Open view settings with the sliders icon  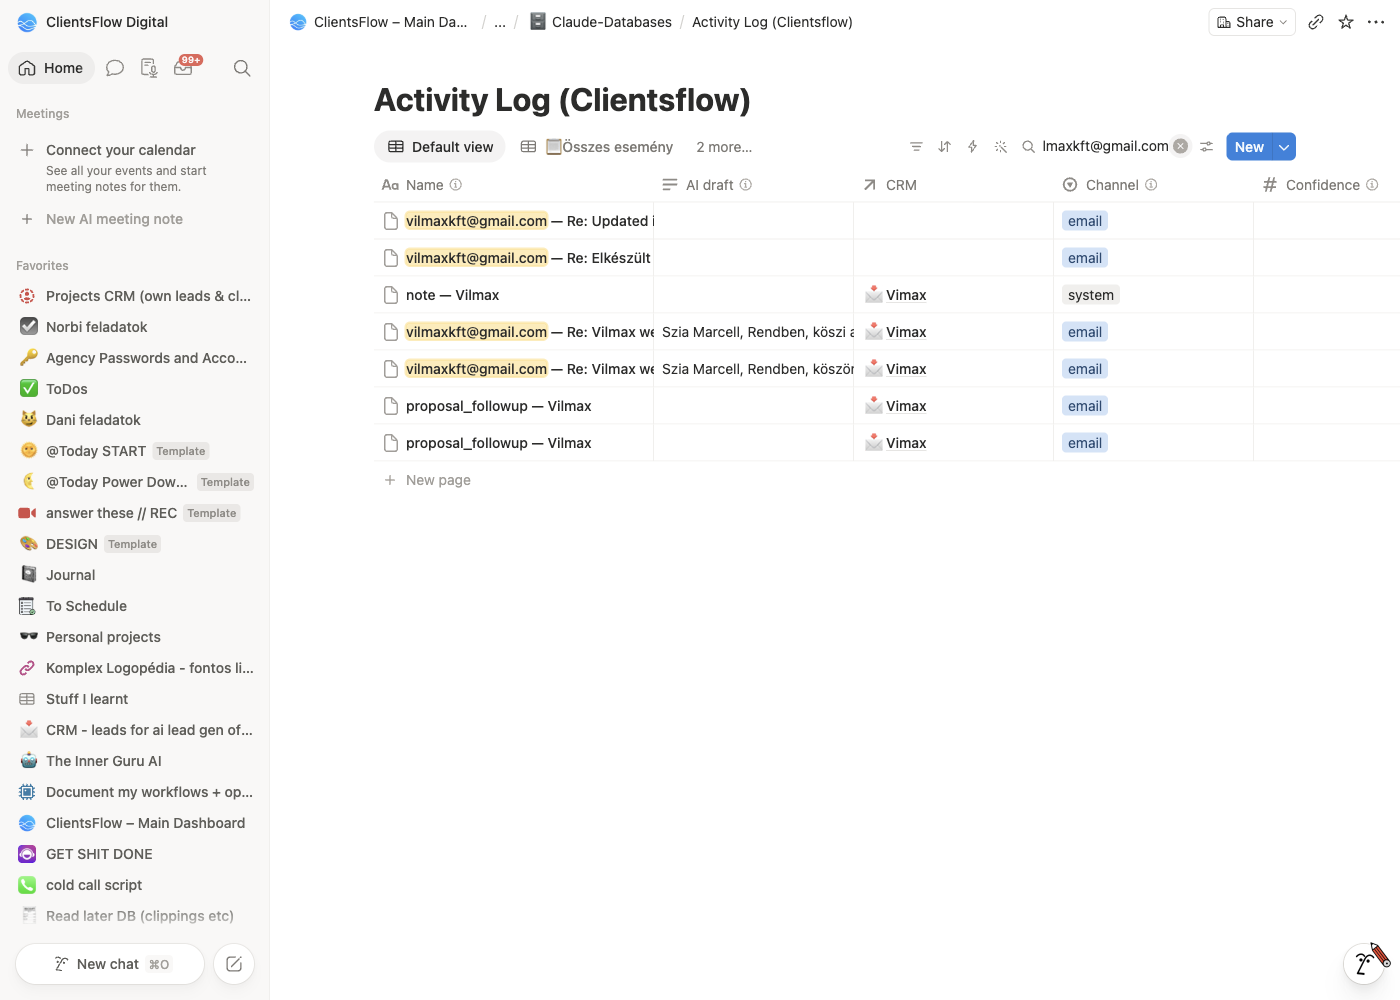coord(1207,147)
